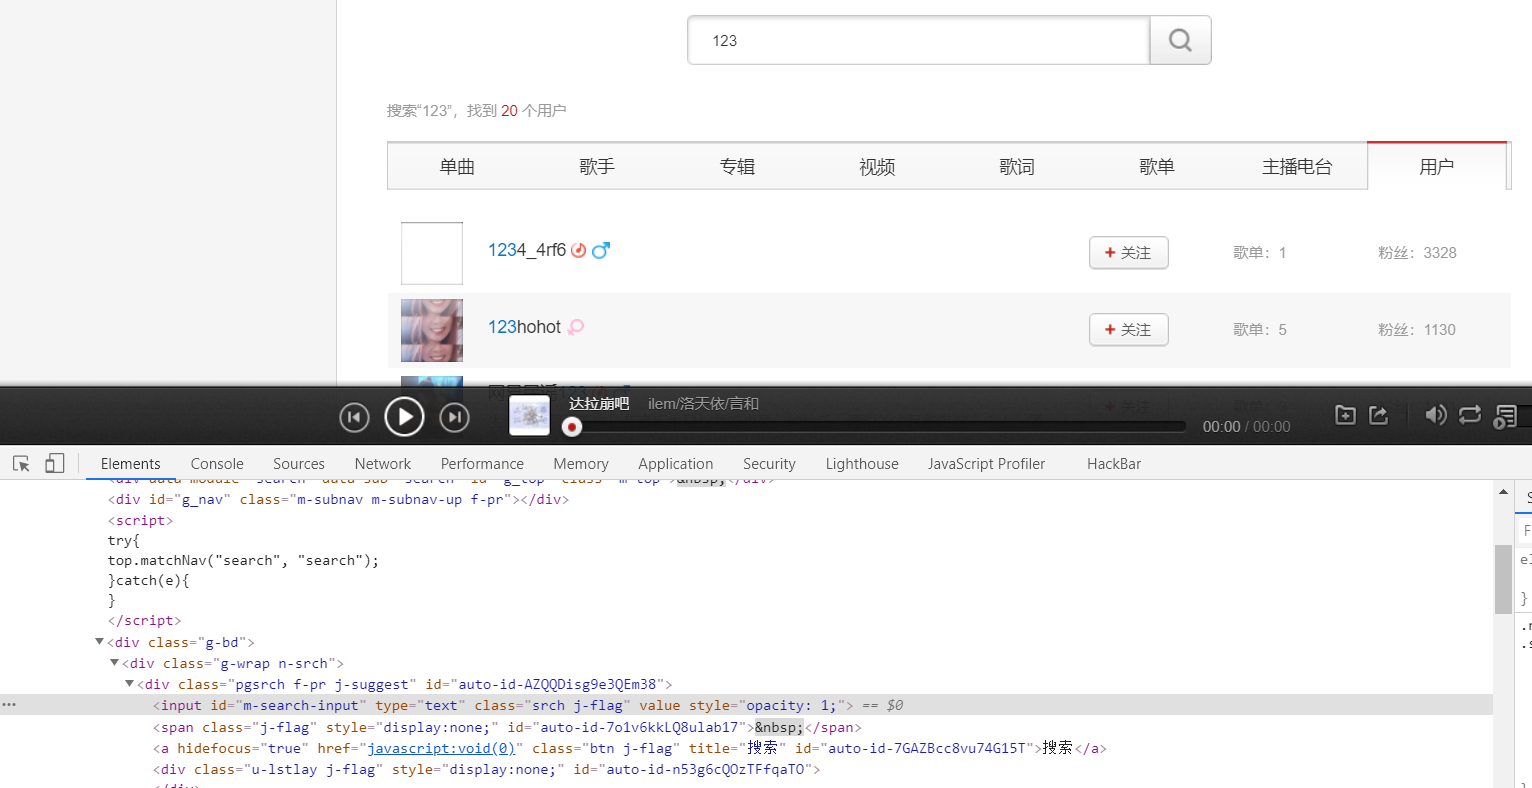Skip to next track in player

(x=454, y=417)
